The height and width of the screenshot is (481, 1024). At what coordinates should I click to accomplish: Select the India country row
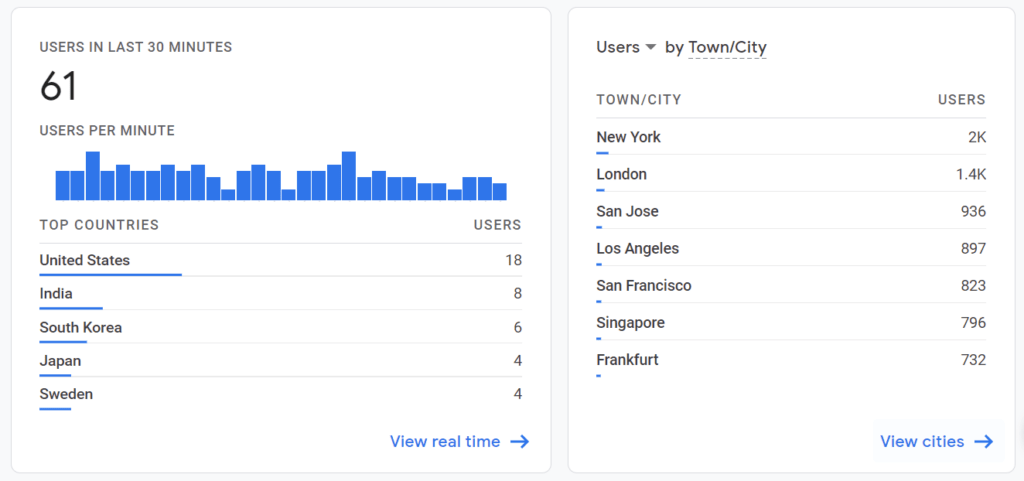(x=280, y=294)
